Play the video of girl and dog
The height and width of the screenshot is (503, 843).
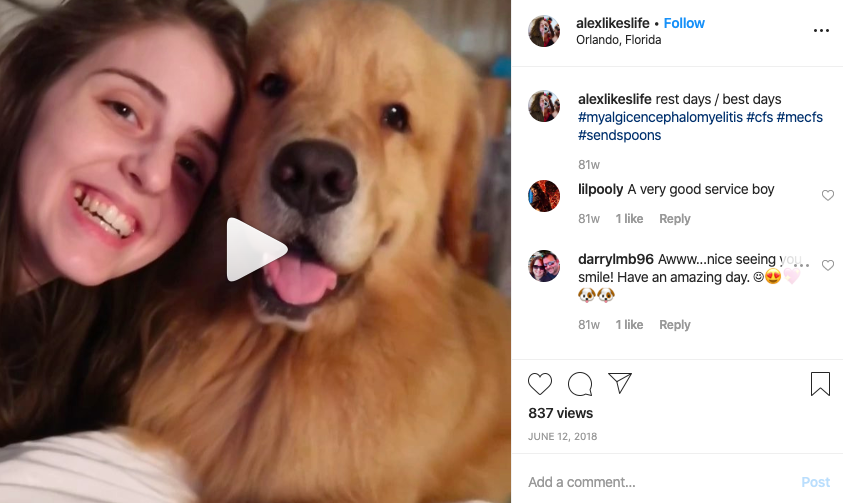(x=256, y=249)
